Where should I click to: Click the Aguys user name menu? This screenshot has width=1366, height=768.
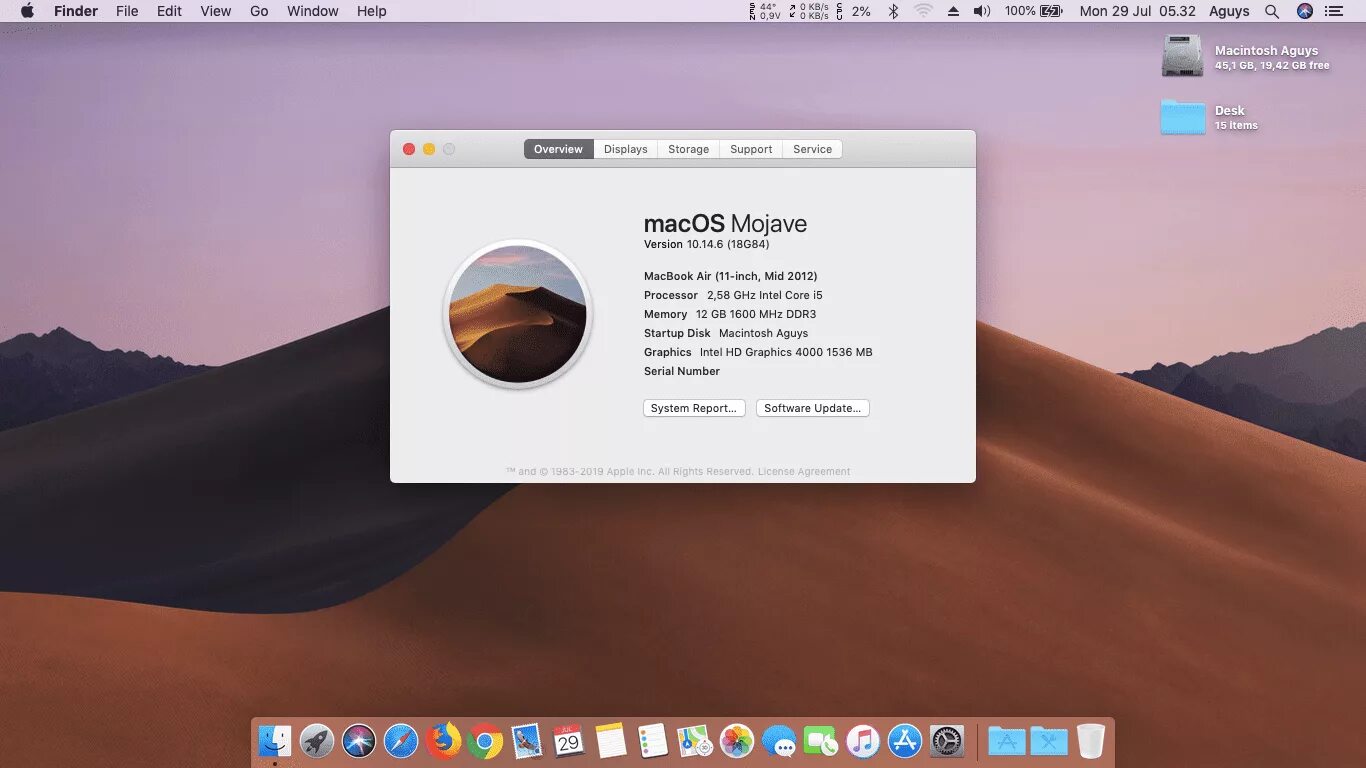[x=1229, y=11]
